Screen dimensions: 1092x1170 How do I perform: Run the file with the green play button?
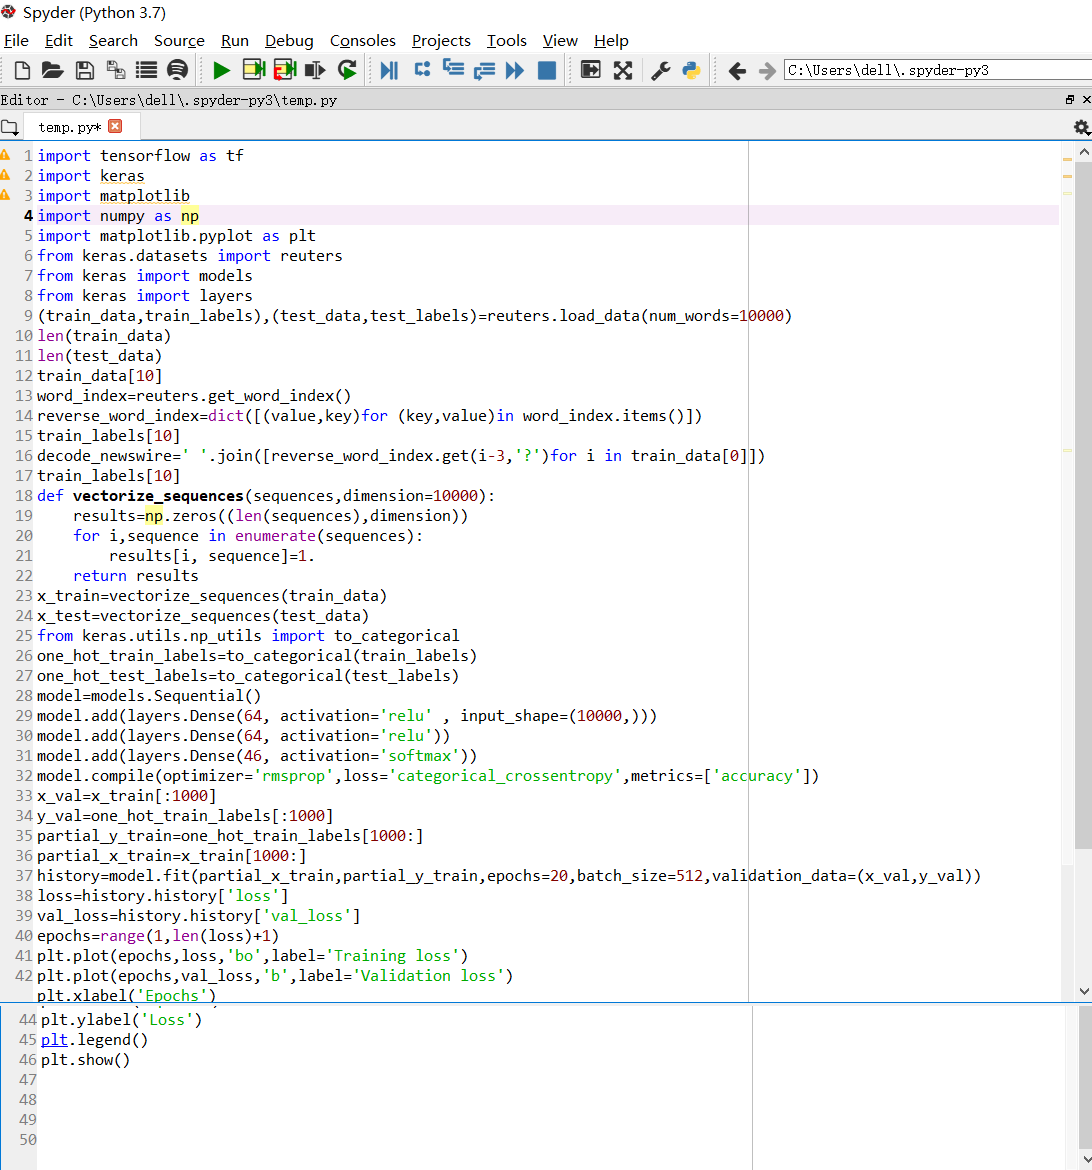point(222,70)
